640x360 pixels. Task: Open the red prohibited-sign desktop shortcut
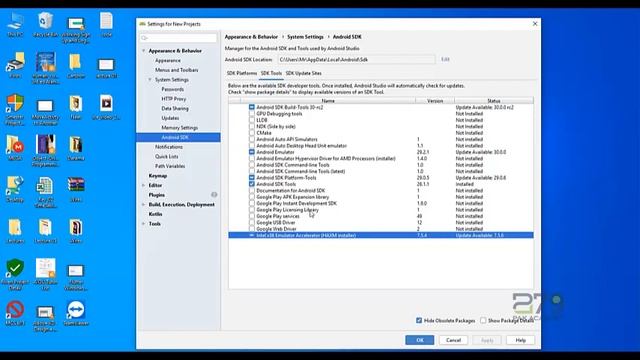(15, 310)
